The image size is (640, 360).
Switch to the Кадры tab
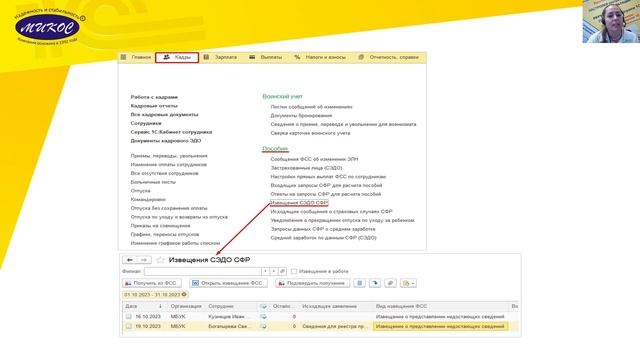[x=177, y=58]
